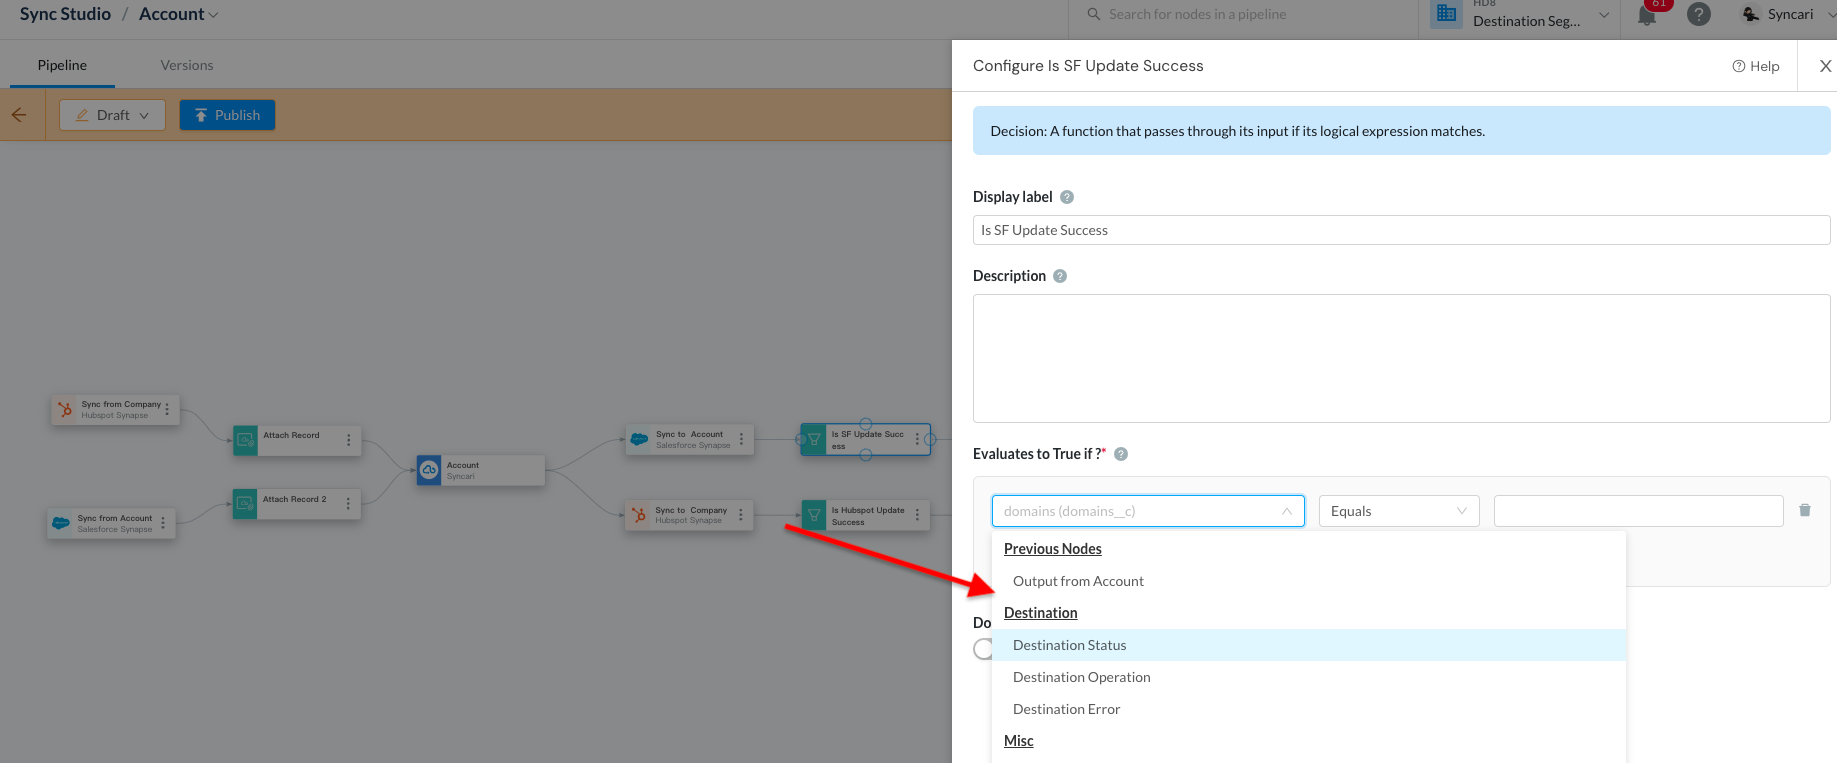The width and height of the screenshot is (1837, 763).
Task: Select Destination Status option
Action: click(x=1309, y=645)
